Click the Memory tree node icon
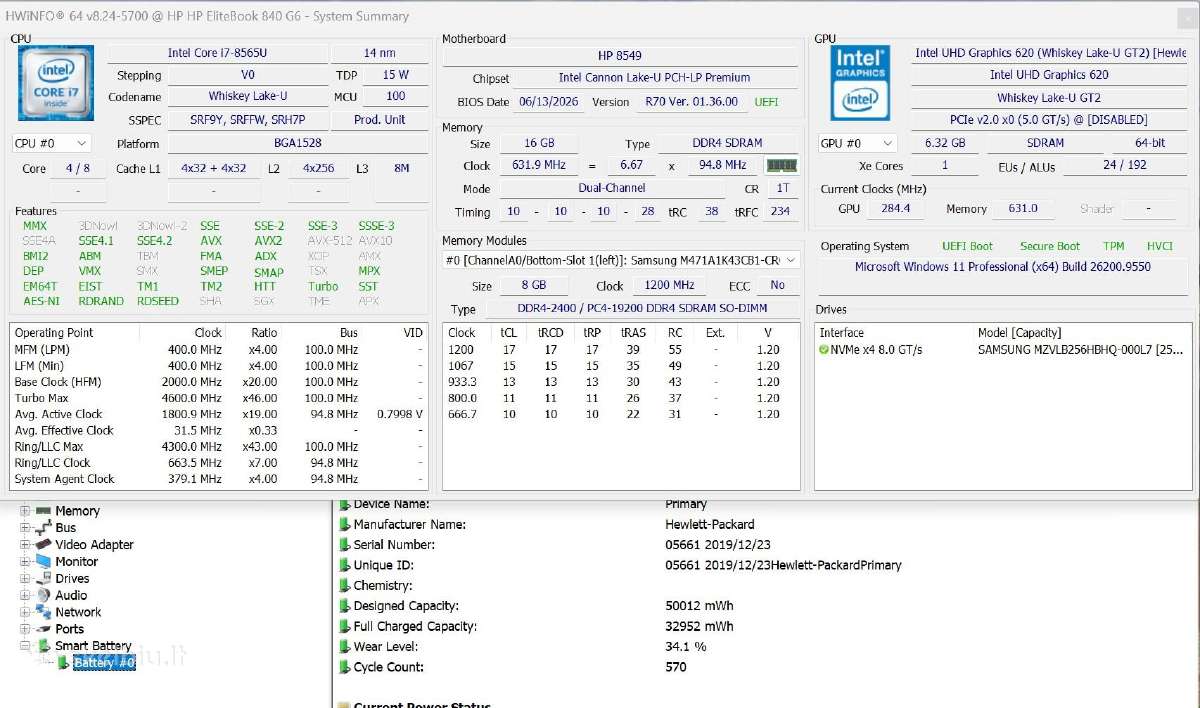The width and height of the screenshot is (1200, 708). click(43, 511)
